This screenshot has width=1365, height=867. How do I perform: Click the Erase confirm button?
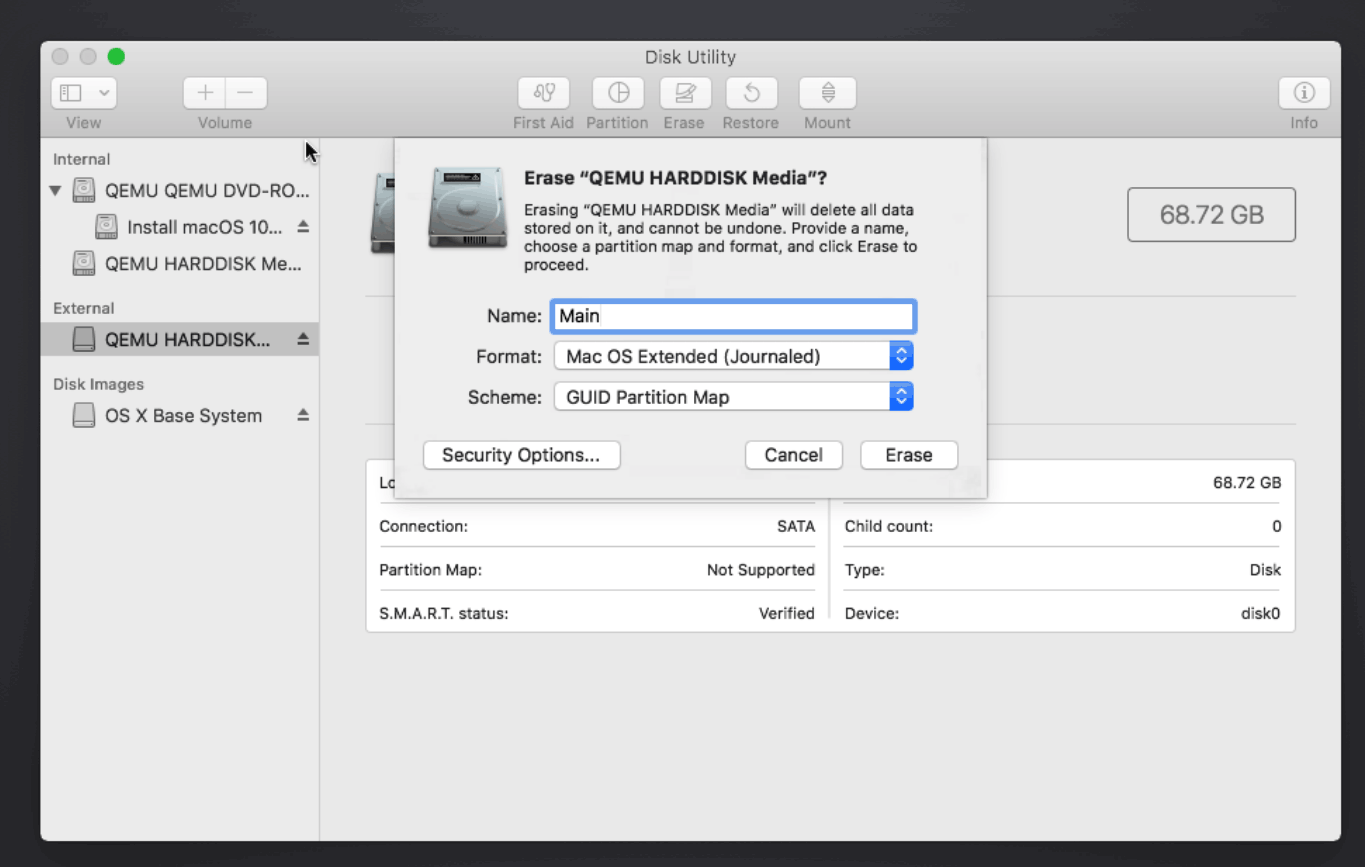pyautogui.click(x=909, y=455)
